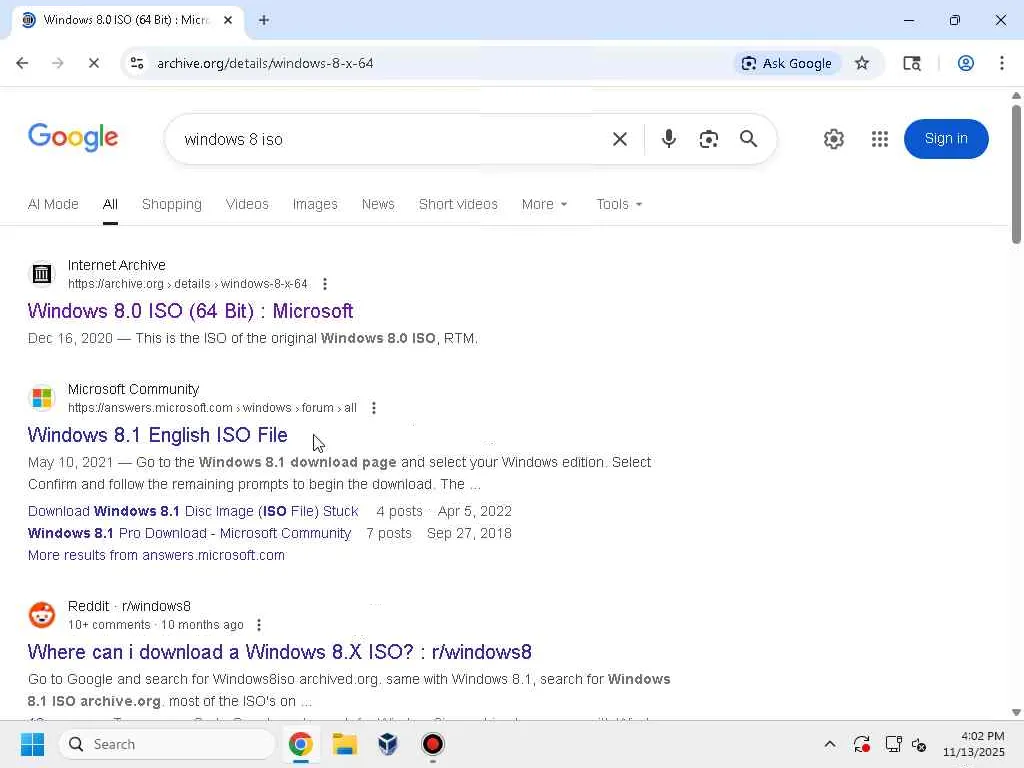This screenshot has width=1024, height=768.
Task: Switch to the Shopping tab
Action: 172,204
